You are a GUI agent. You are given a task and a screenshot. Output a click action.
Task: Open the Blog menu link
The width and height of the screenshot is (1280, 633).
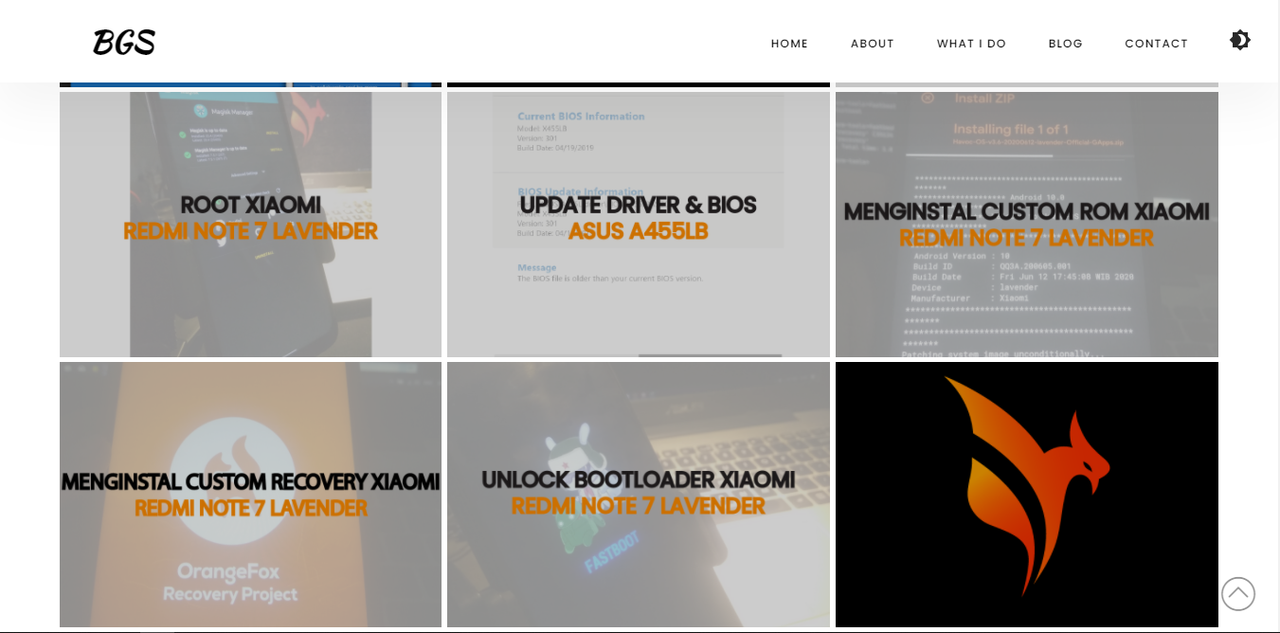[1065, 44]
